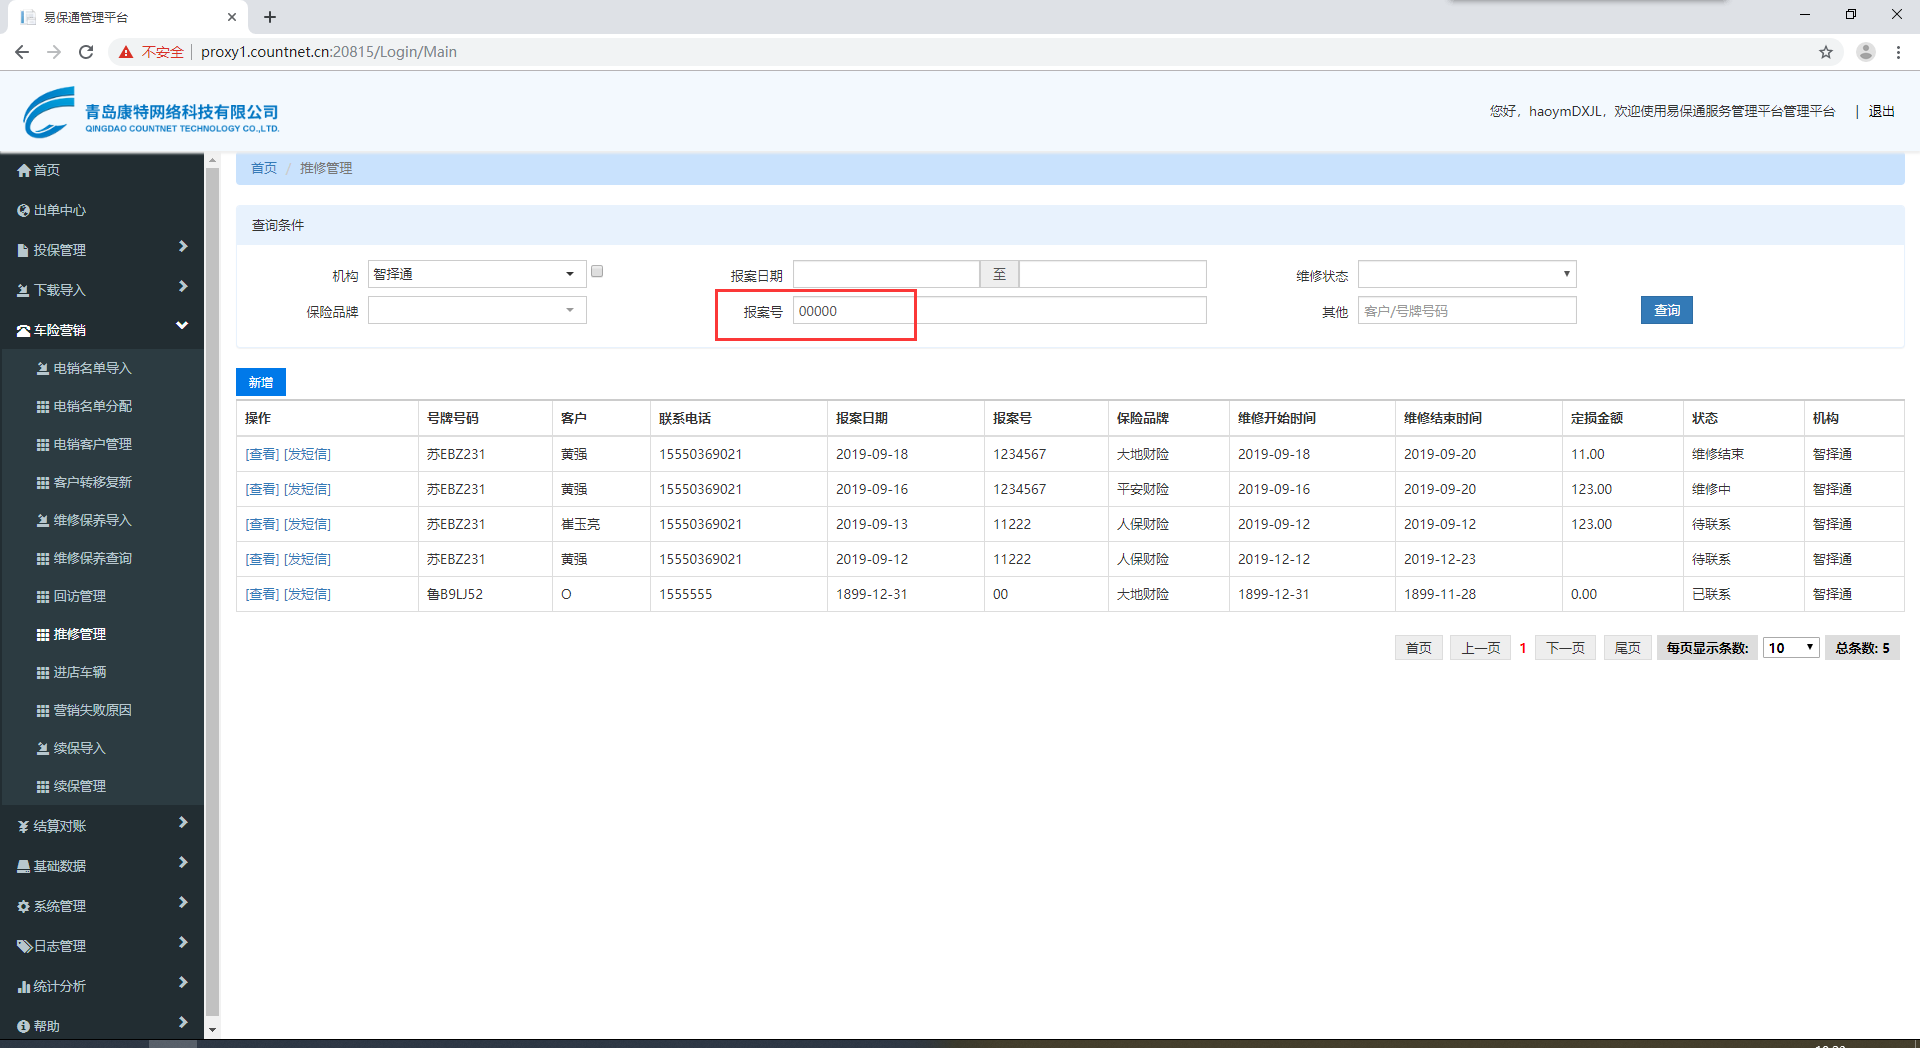Screen dimensions: 1920x1048
Task: Click the upload icon beside 电销名单导入
Action: tap(43, 369)
